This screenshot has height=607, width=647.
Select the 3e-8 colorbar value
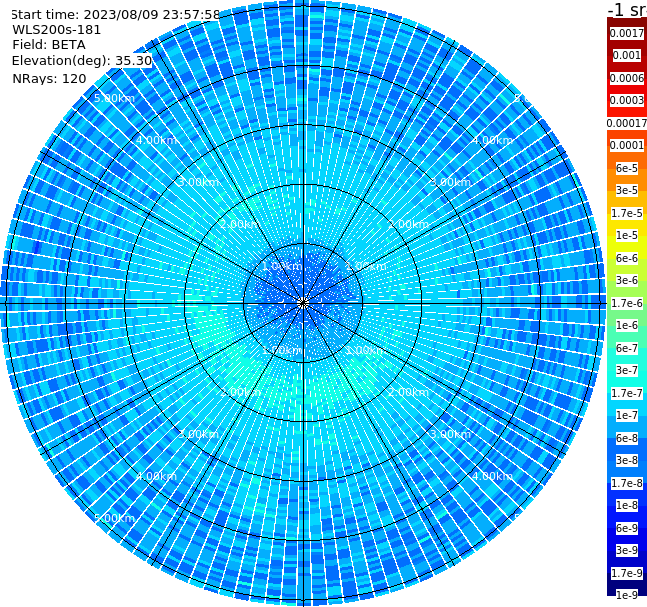coord(627,460)
